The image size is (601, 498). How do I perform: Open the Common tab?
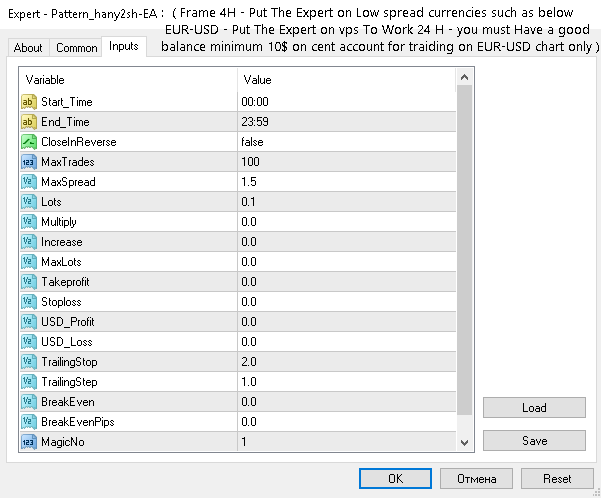tap(77, 48)
